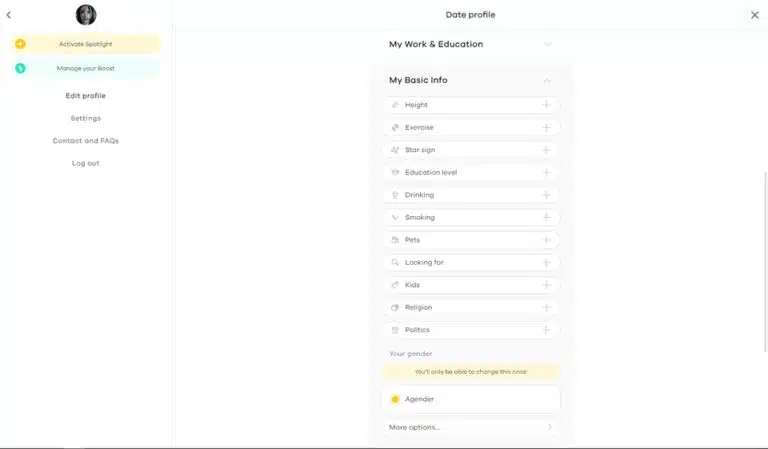Close the Date profile panel

pos(755,15)
